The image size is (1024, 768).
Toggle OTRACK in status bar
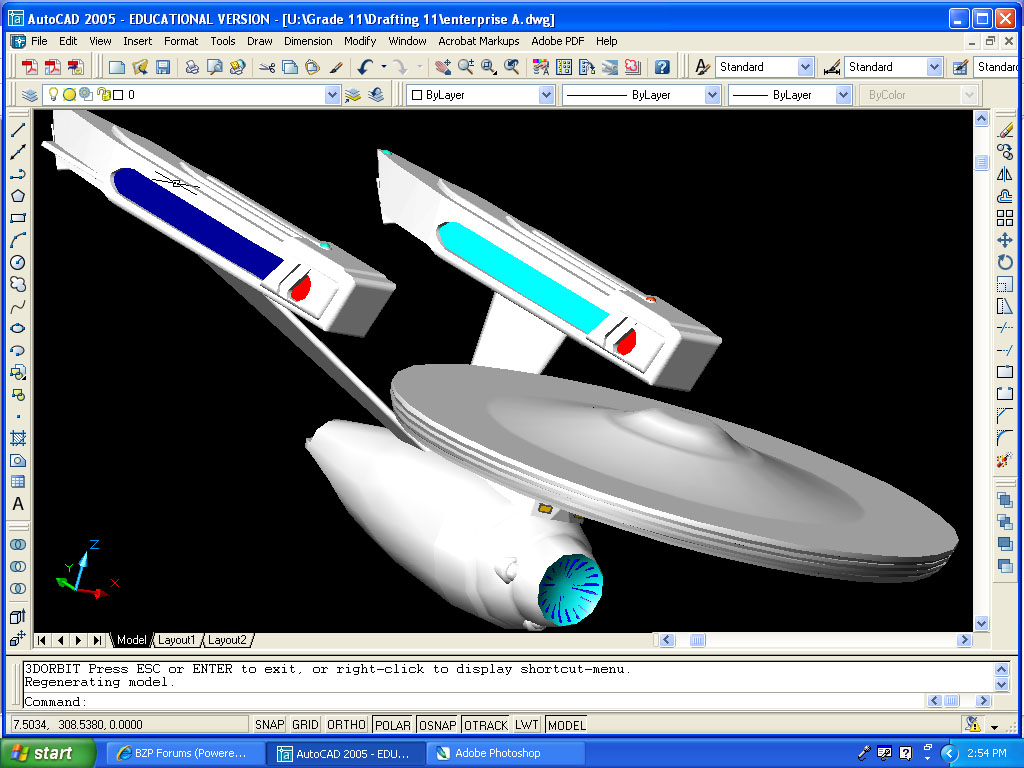coord(486,725)
